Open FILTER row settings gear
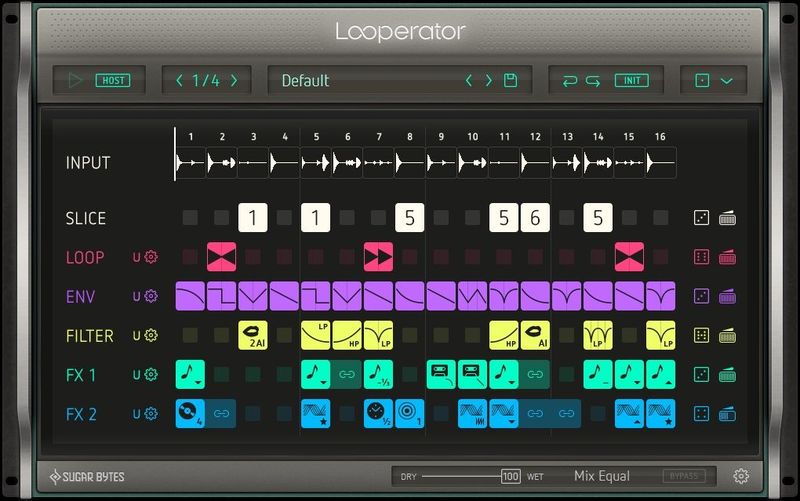The height and width of the screenshot is (501, 800). tap(151, 335)
